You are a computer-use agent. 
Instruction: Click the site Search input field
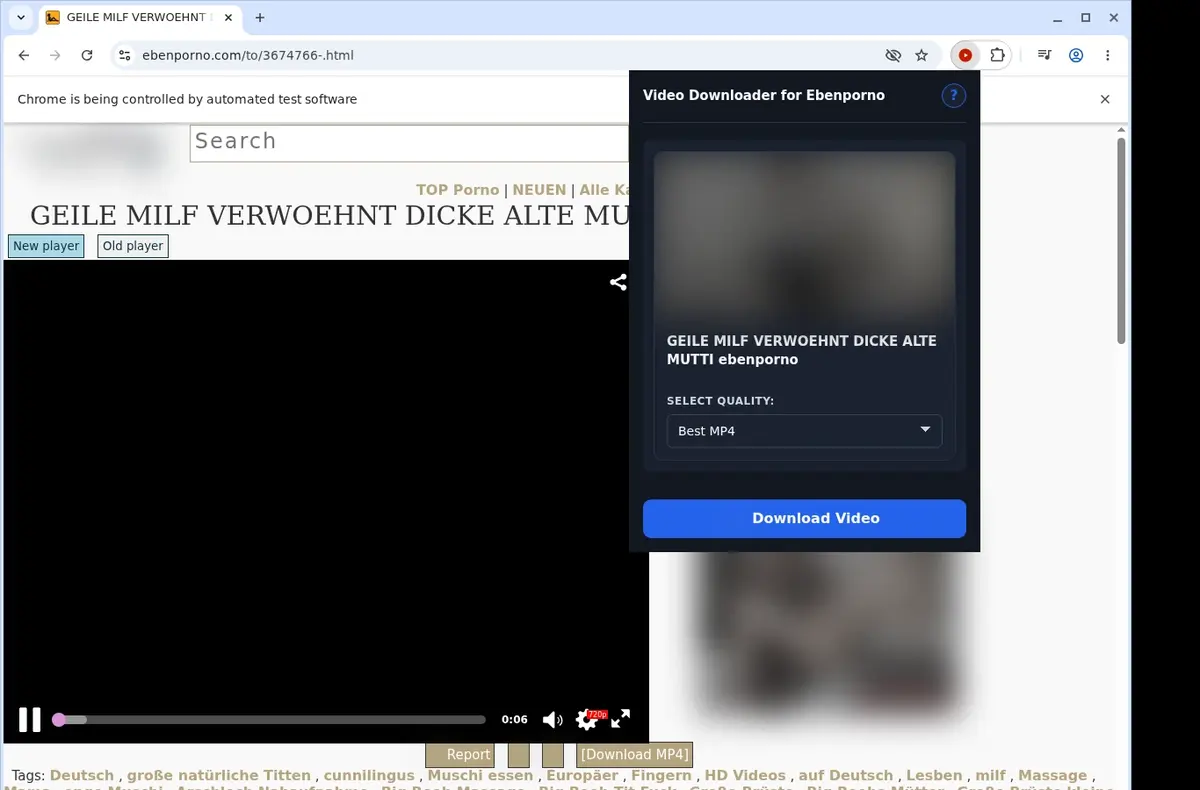(409, 143)
